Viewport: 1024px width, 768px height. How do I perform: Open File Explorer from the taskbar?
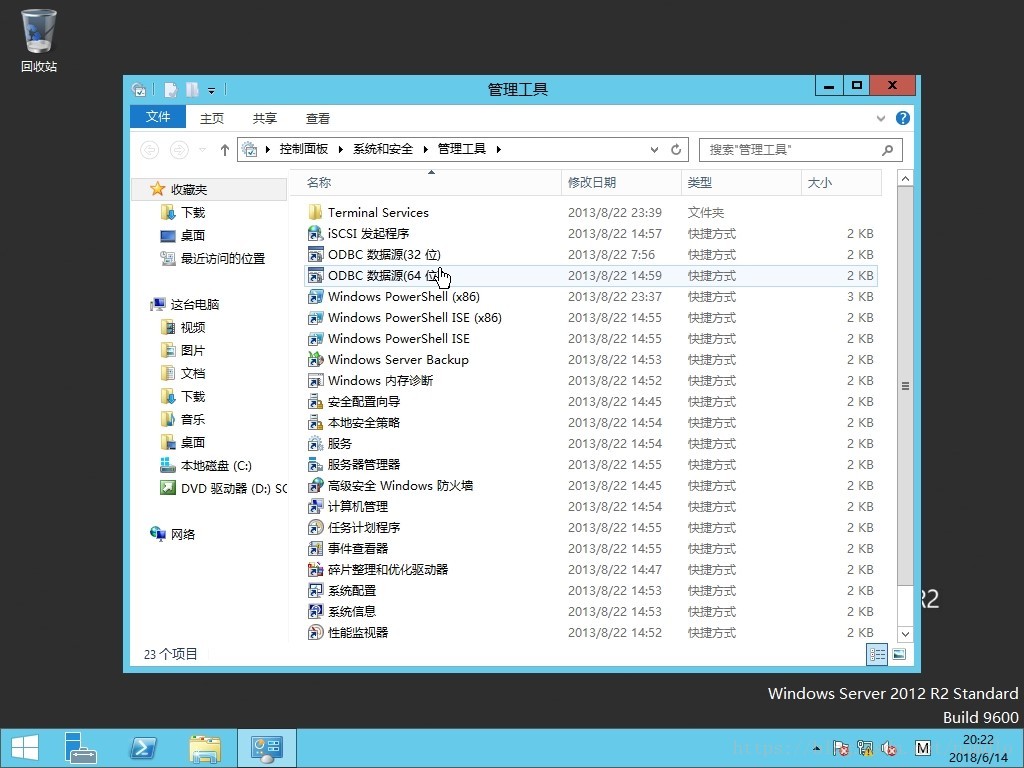204,748
